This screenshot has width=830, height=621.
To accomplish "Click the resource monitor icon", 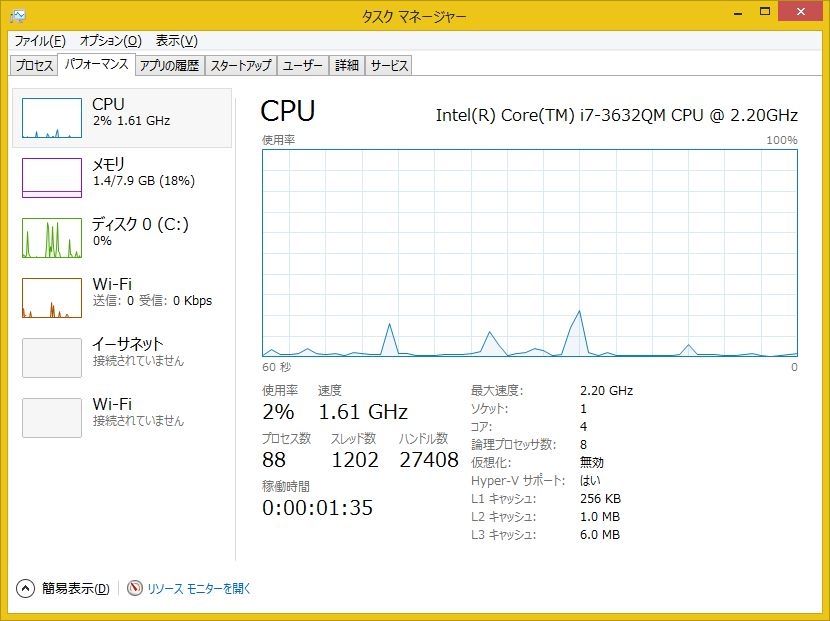I will (134, 588).
